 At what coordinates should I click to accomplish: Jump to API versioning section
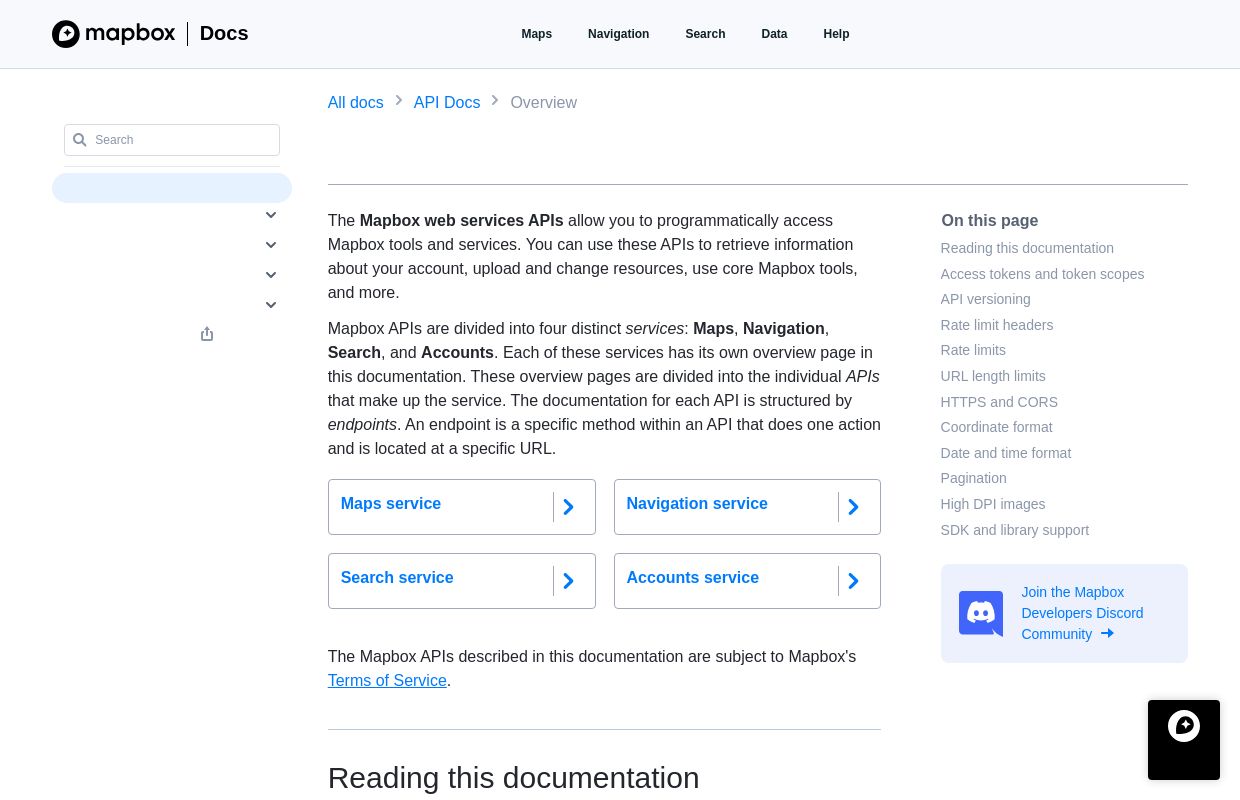point(985,299)
